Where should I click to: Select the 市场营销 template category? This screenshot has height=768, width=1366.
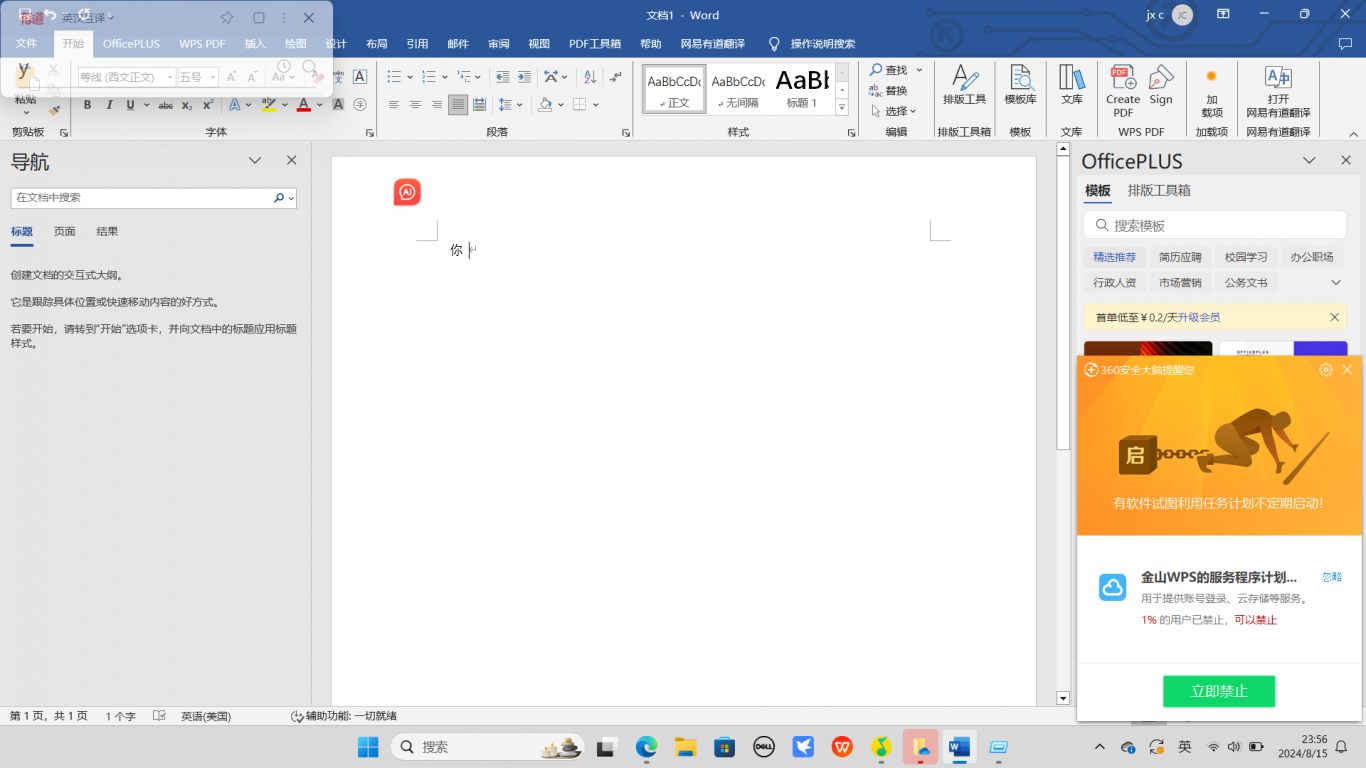[x=1181, y=283]
